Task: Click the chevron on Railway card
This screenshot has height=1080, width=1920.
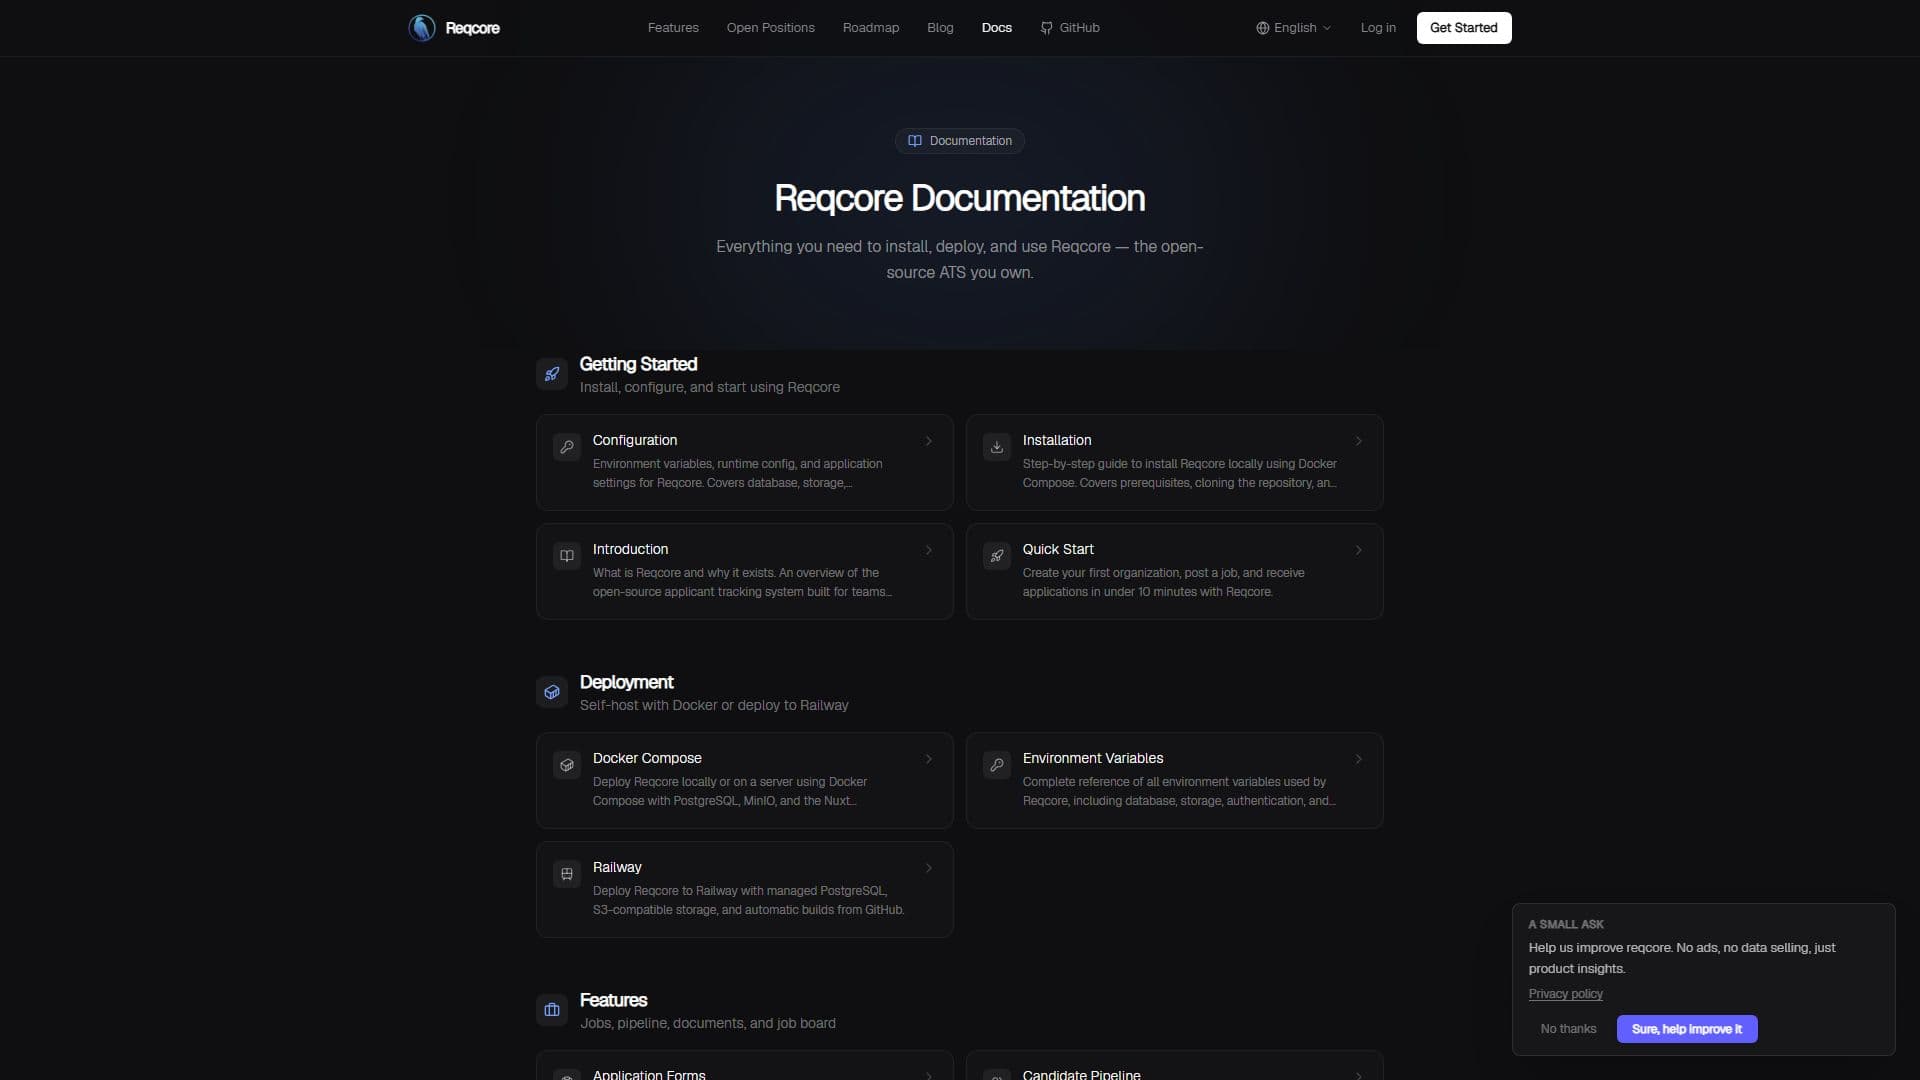Action: 929,868
